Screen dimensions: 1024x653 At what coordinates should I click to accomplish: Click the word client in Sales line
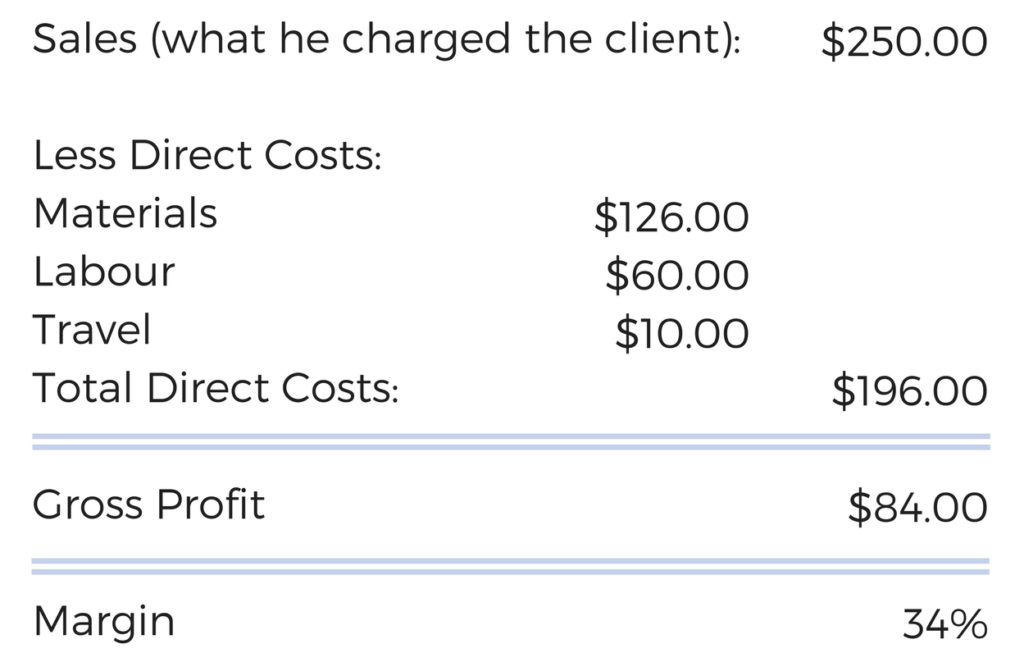pyautogui.click(x=667, y=39)
